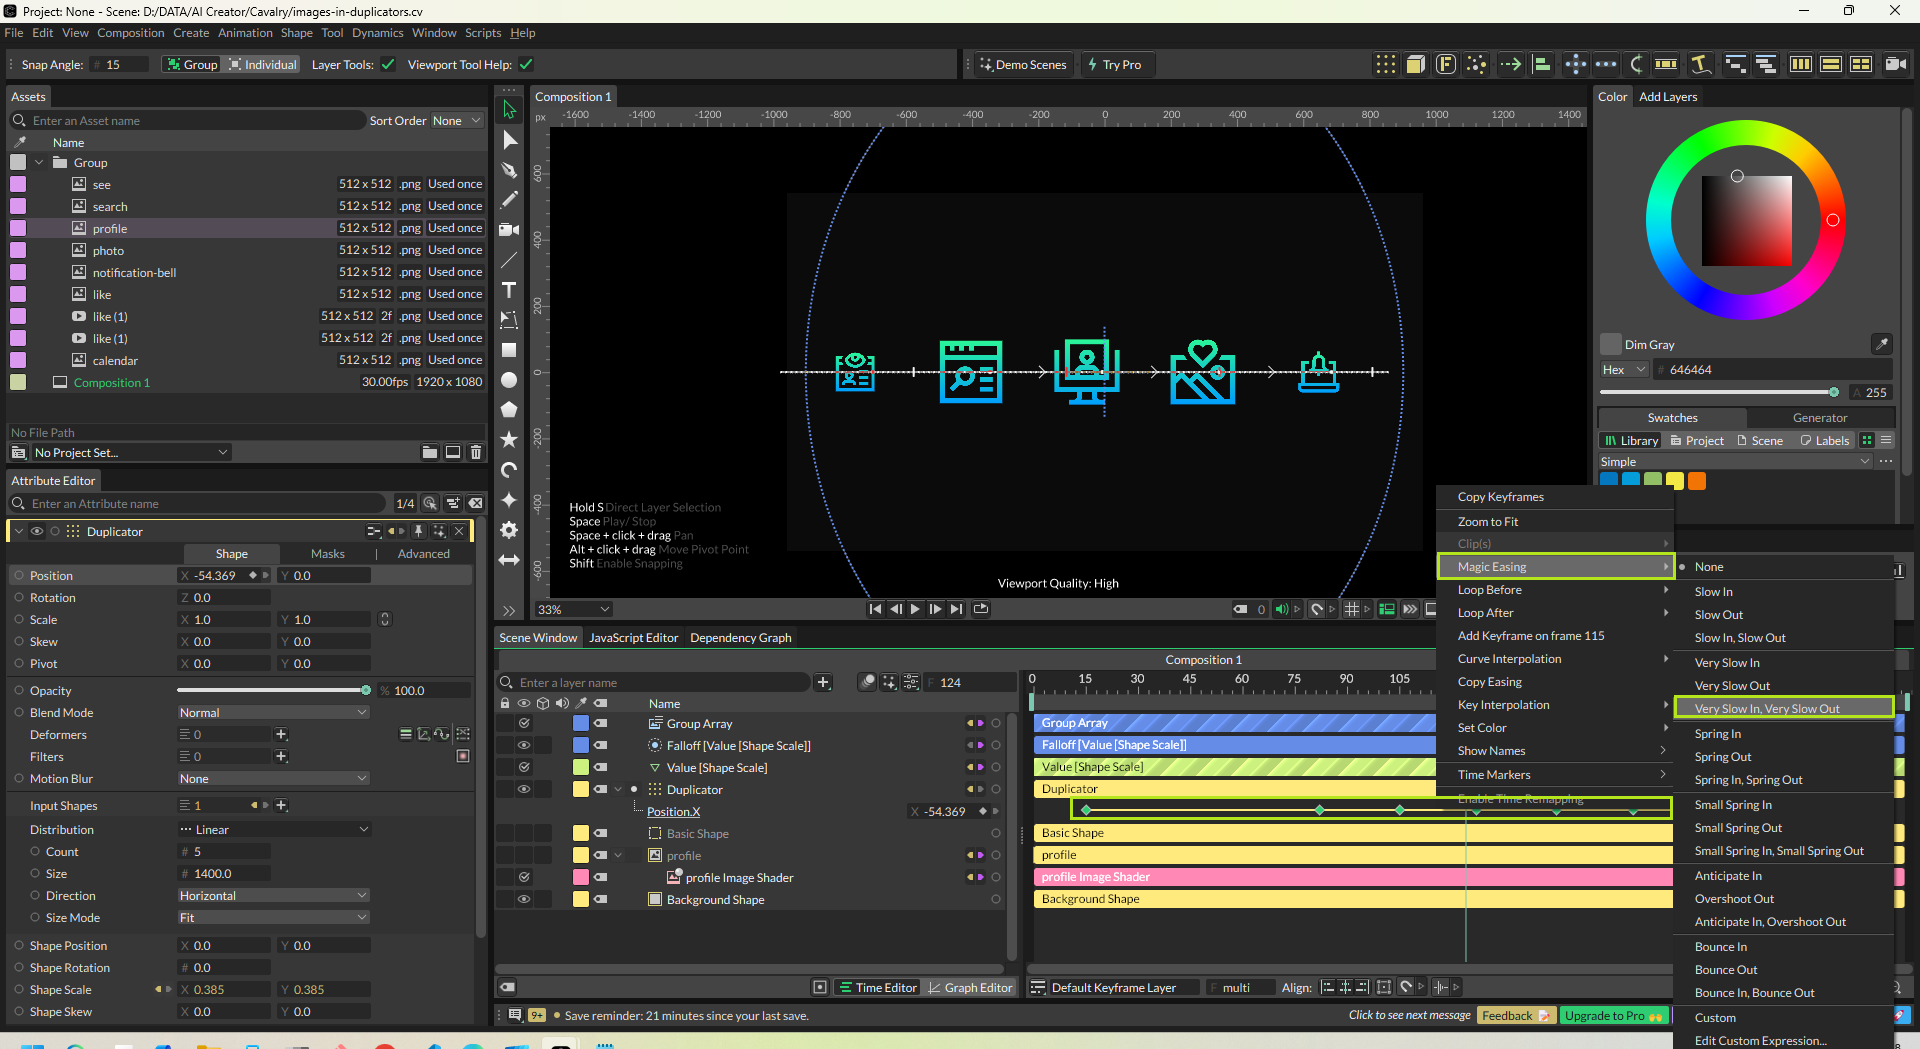Screen dimensions: 1920x1049
Task: Select the Text tool
Action: tap(509, 290)
